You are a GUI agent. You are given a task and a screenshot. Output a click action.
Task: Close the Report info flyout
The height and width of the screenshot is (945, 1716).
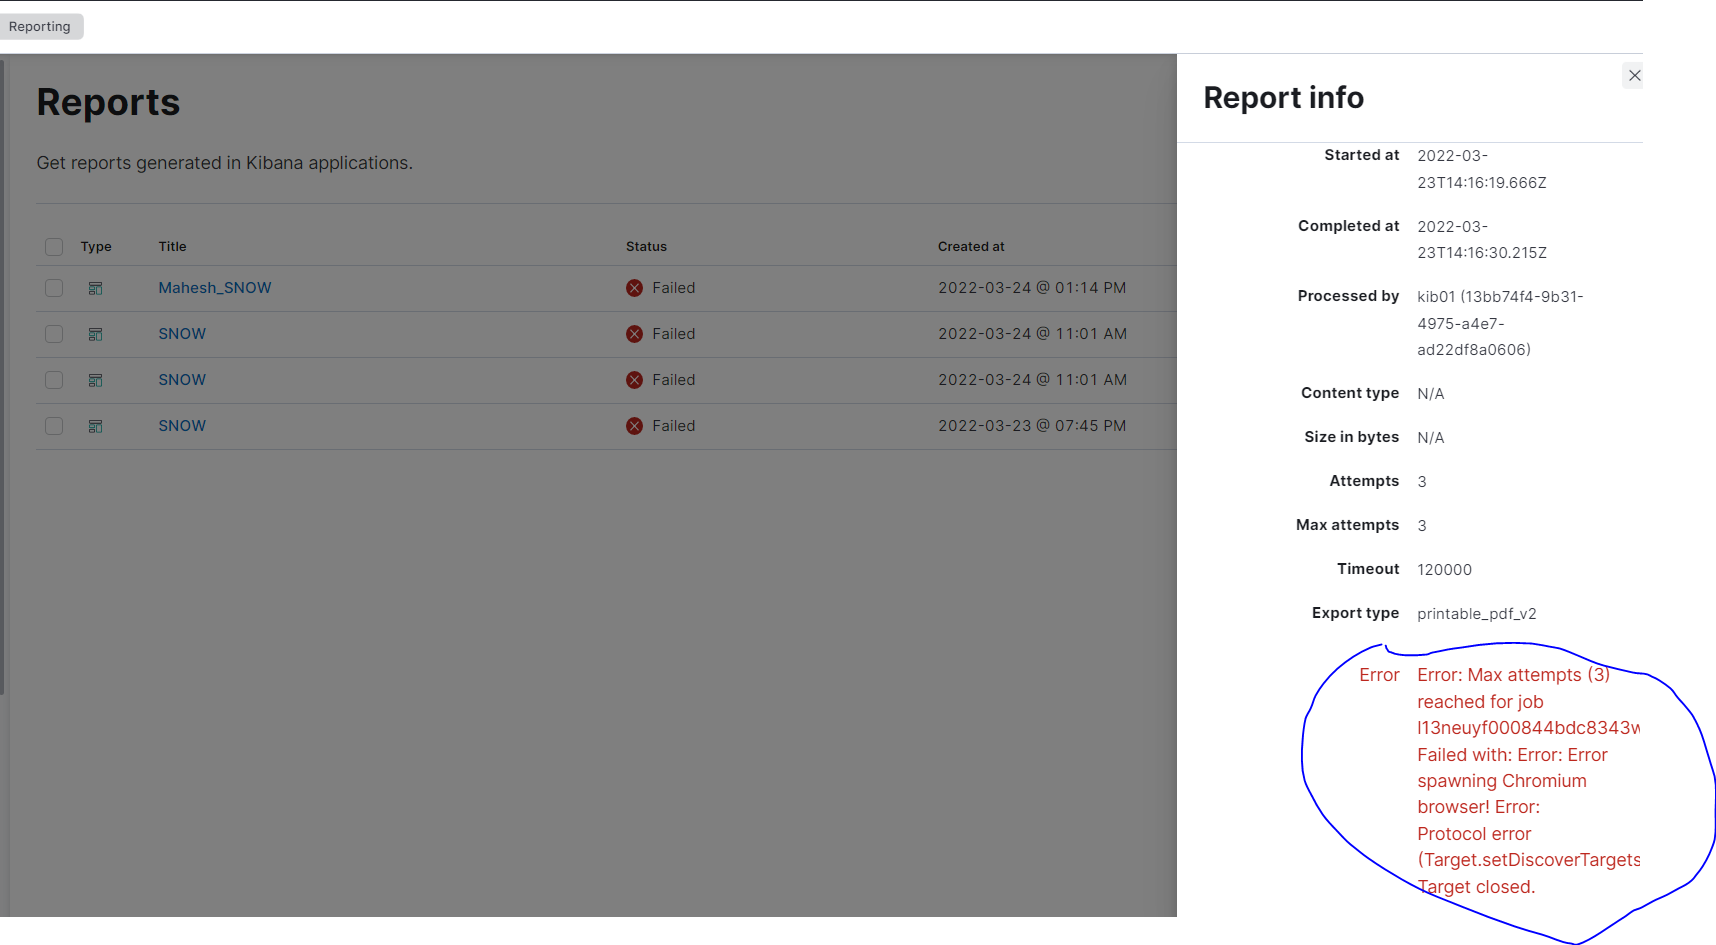(1634, 75)
